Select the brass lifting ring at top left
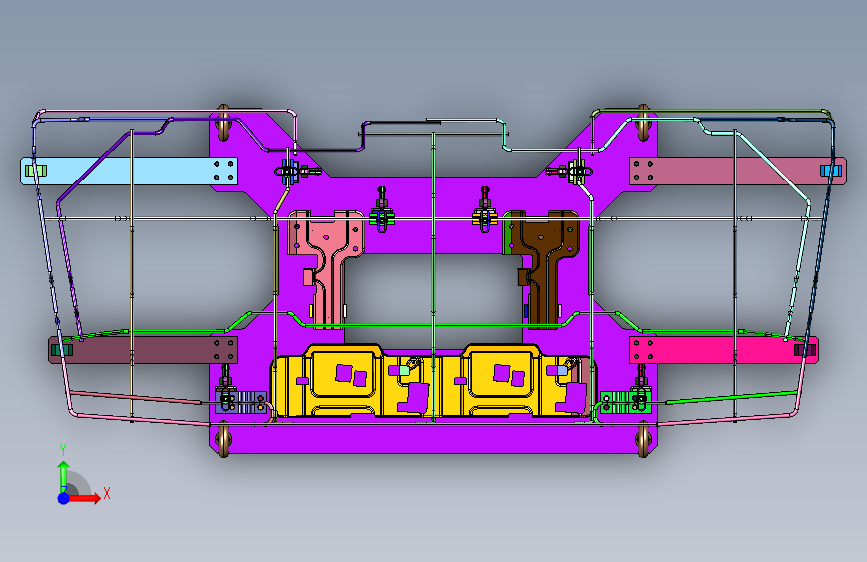867x562 pixels. click(223, 123)
